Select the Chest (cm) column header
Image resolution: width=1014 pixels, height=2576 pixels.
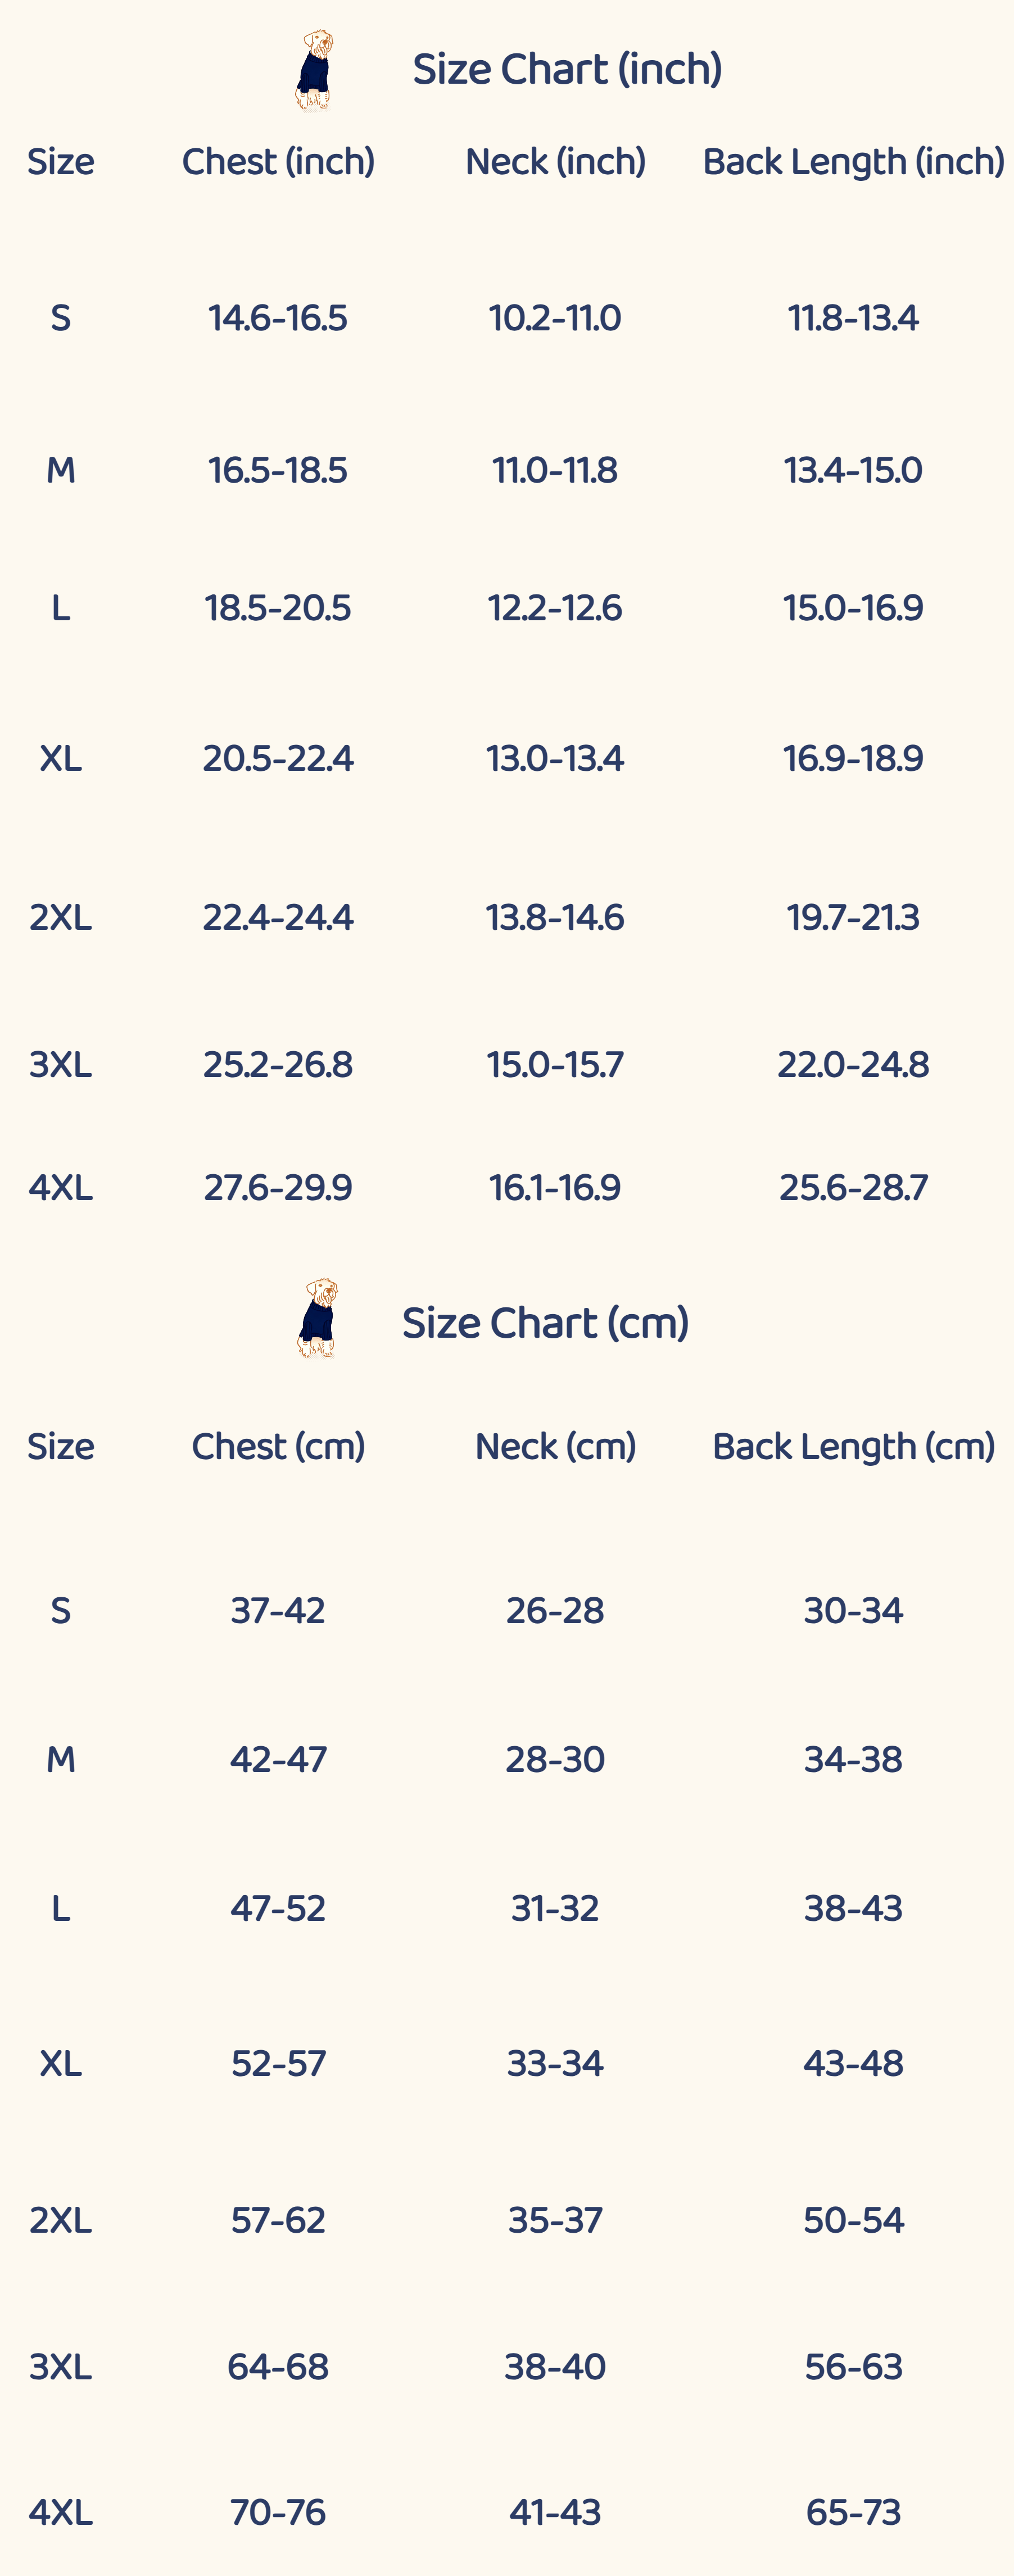pos(278,1446)
